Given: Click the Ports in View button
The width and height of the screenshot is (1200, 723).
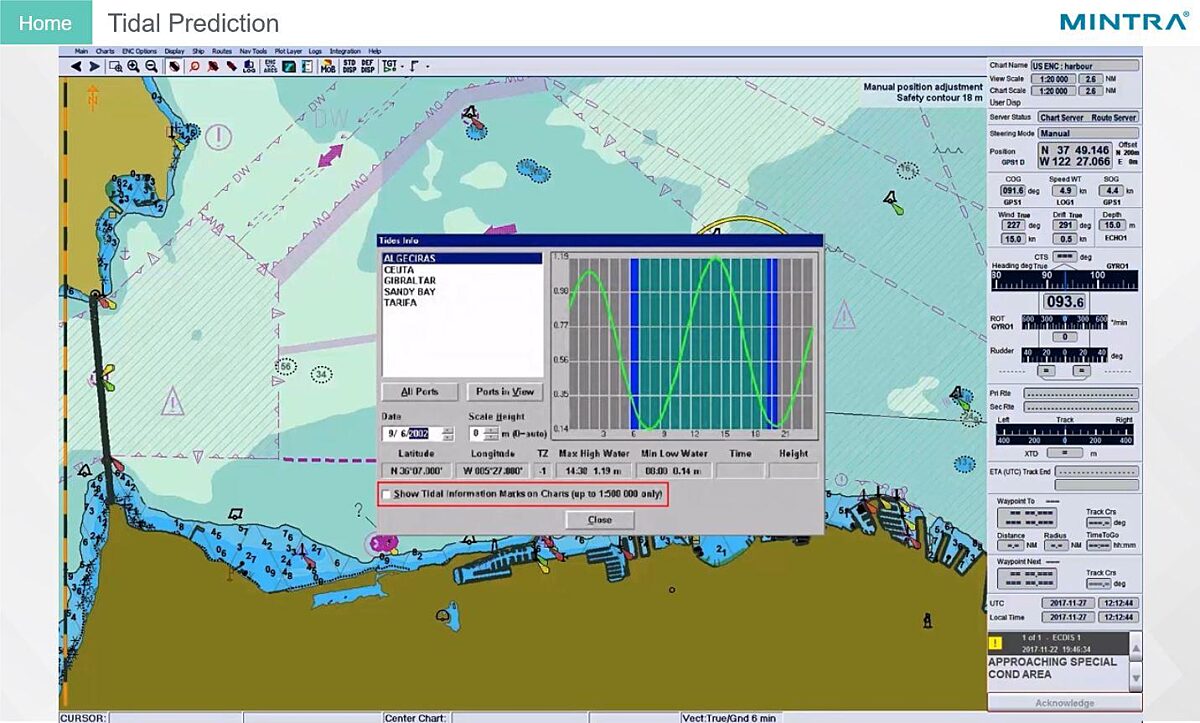Looking at the screenshot, I should point(505,392).
